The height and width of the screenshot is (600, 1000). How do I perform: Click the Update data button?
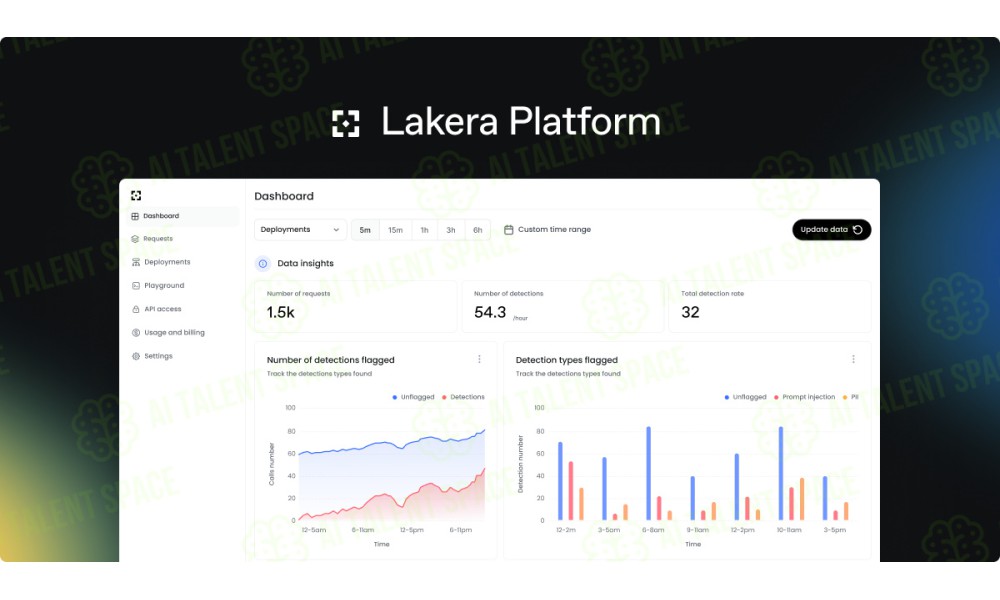832,230
